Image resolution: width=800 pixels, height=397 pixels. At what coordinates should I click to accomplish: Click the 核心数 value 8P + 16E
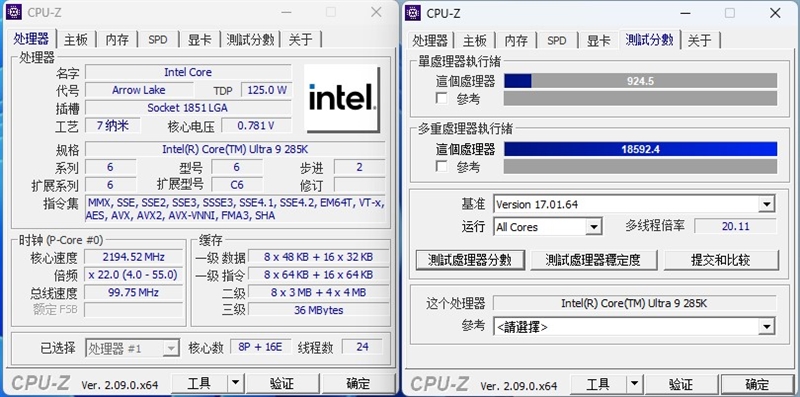(261, 347)
